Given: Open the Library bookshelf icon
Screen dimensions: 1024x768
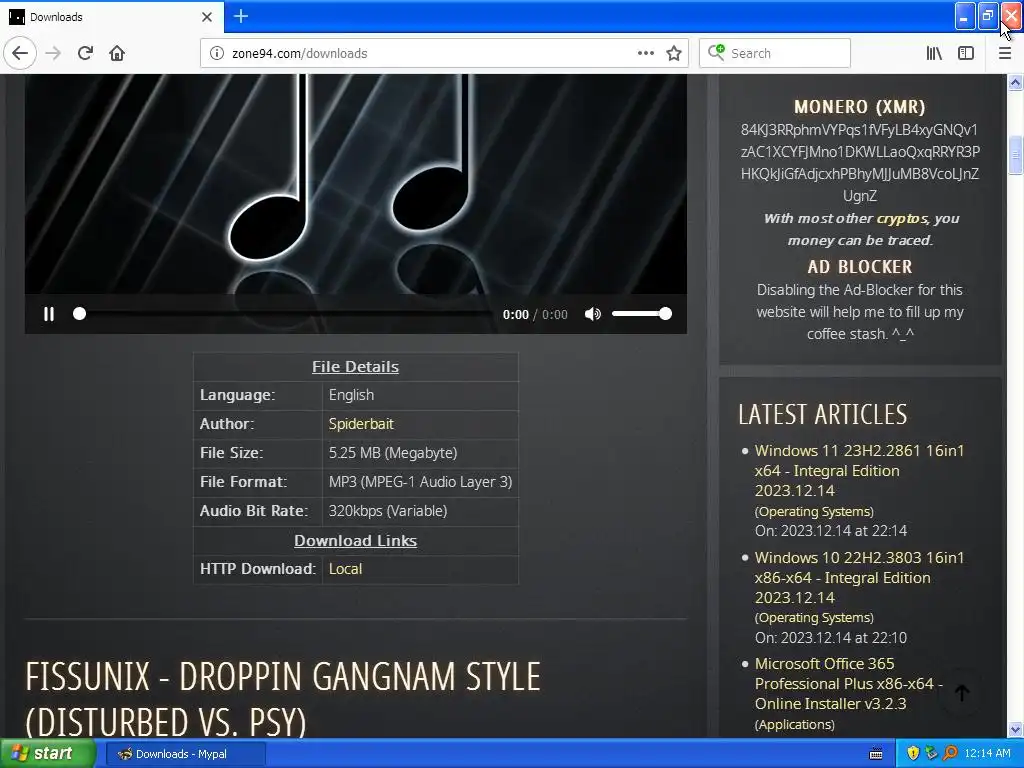Looking at the screenshot, I should (934, 54).
